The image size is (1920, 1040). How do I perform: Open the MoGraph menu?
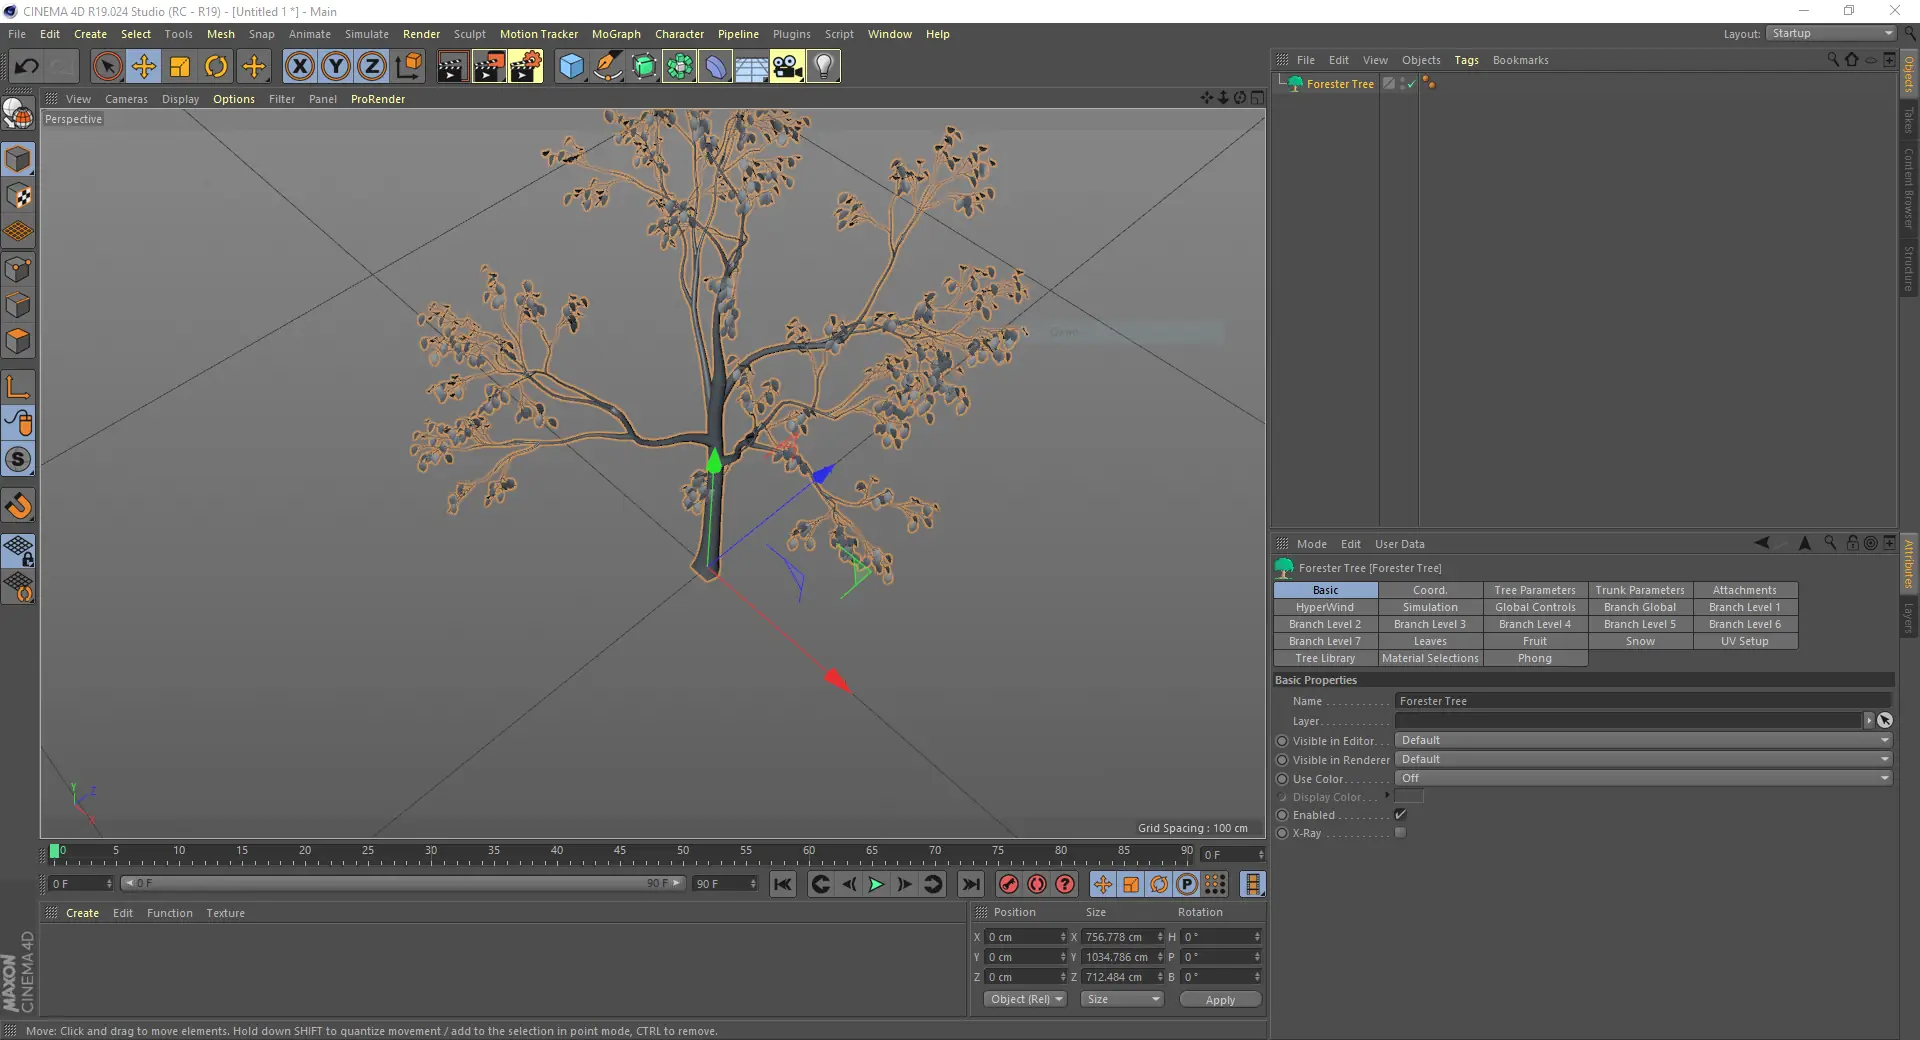point(615,34)
